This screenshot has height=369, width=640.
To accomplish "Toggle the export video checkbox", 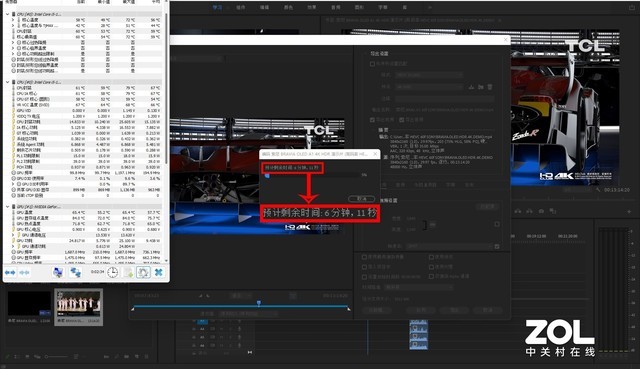I will pyautogui.click(x=372, y=120).
